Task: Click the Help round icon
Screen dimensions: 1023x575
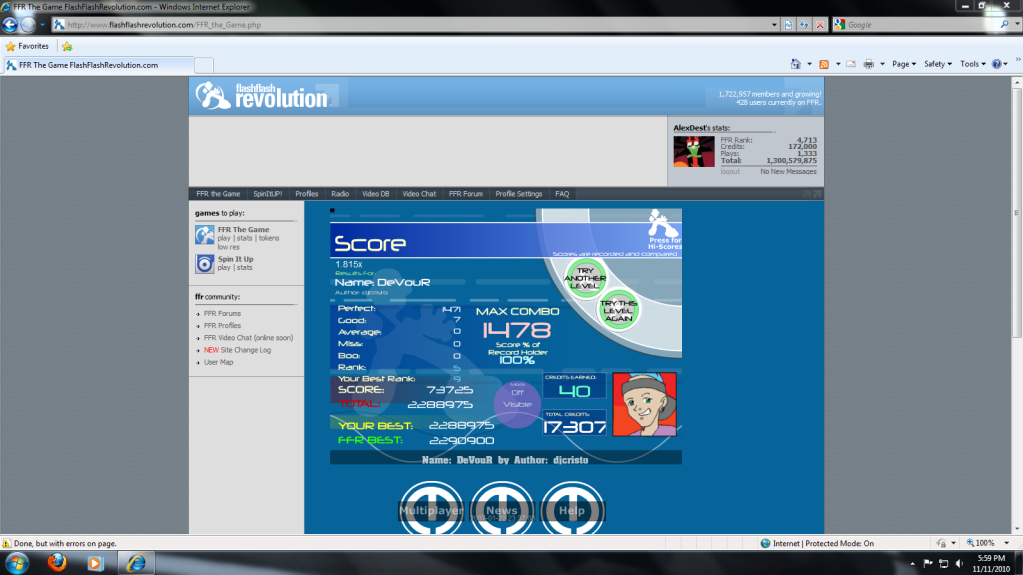Action: click(572, 509)
